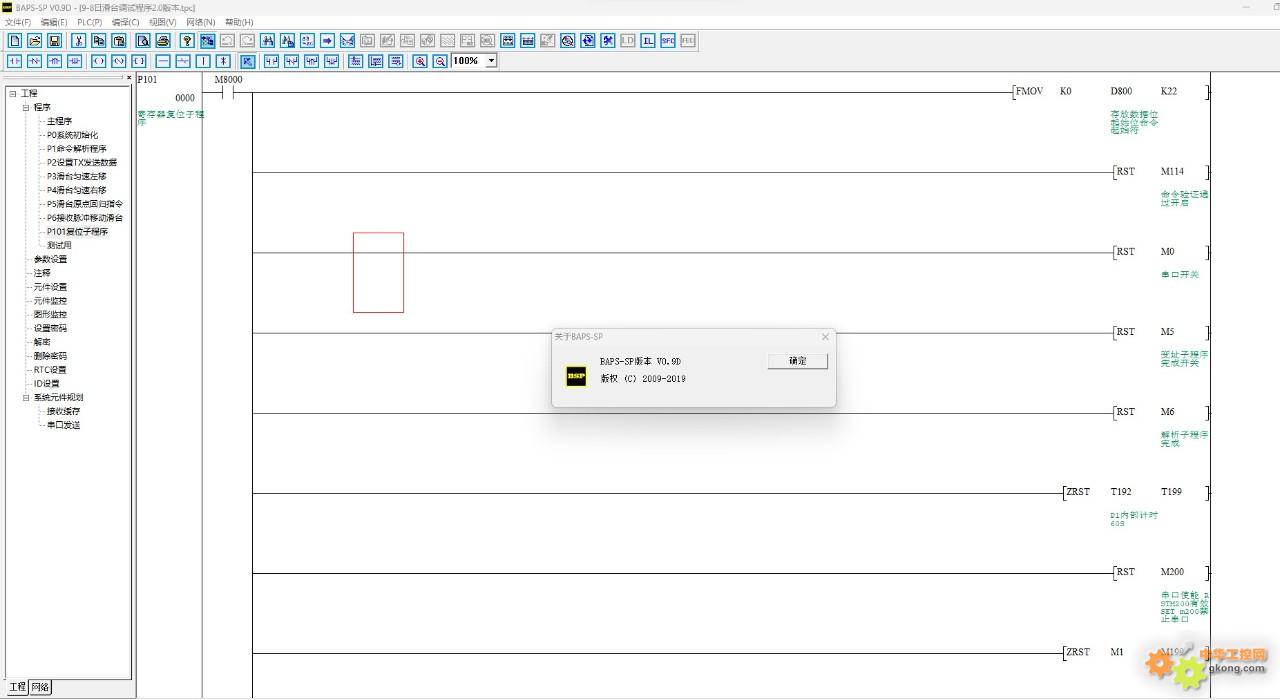The height and width of the screenshot is (700, 1280).
Task: Save the current program
Action: coord(54,41)
